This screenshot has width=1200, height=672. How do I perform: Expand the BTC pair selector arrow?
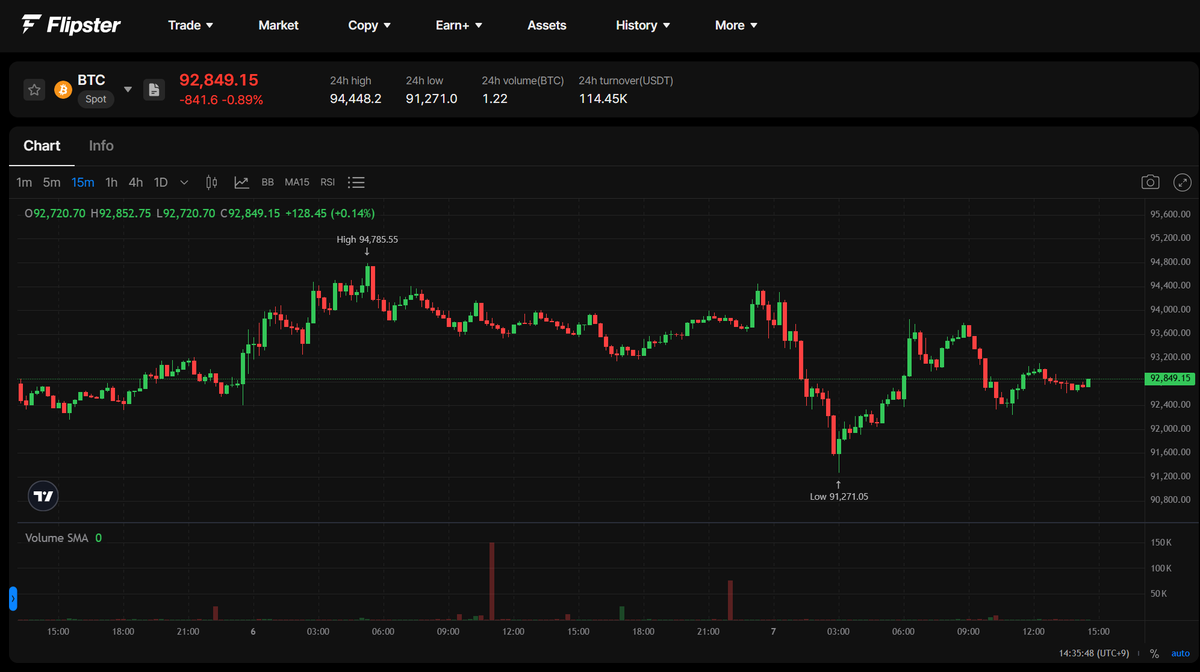click(128, 89)
